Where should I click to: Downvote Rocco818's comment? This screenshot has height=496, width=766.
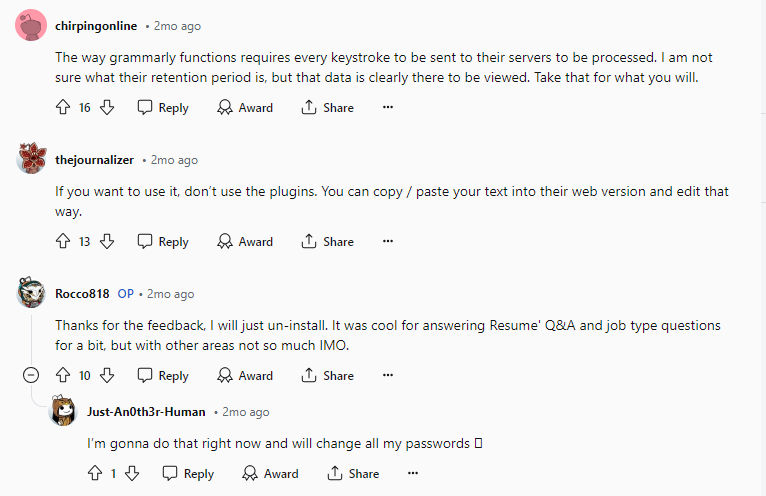107,375
